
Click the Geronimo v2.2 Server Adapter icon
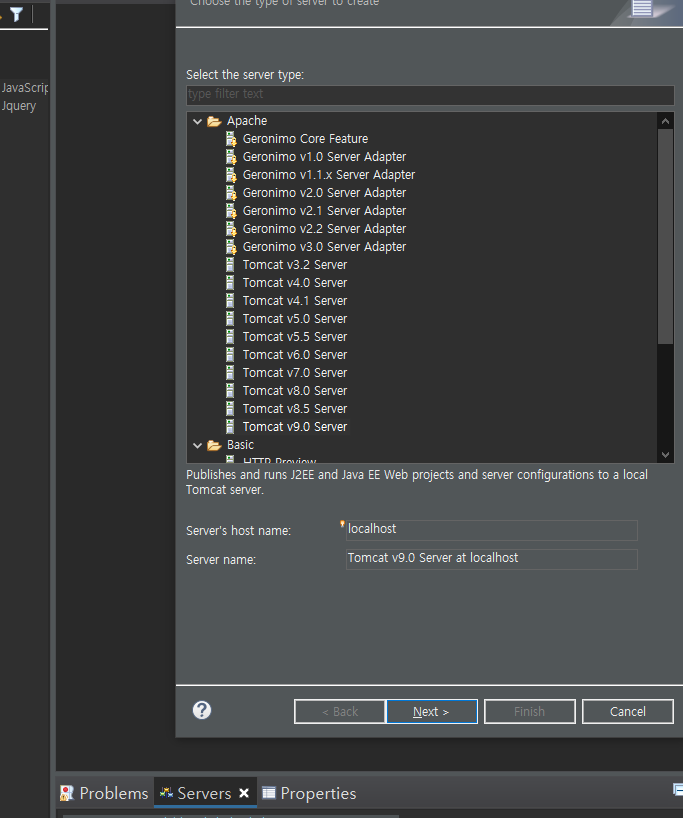pyautogui.click(x=231, y=229)
